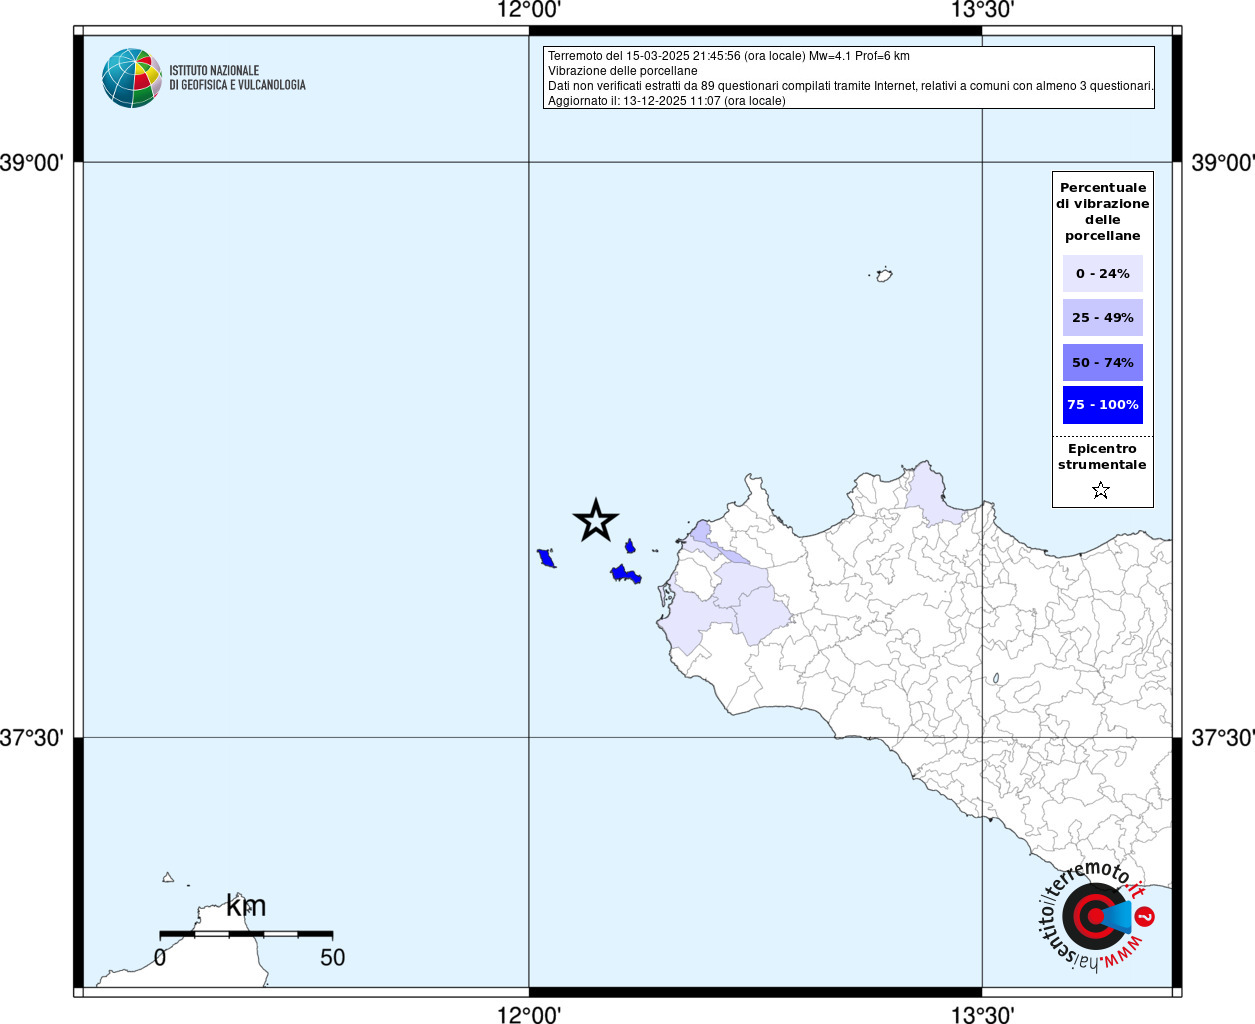Click the isolated Ustica island north of Sicily
Viewport: 1255px width, 1024px height.
click(884, 275)
